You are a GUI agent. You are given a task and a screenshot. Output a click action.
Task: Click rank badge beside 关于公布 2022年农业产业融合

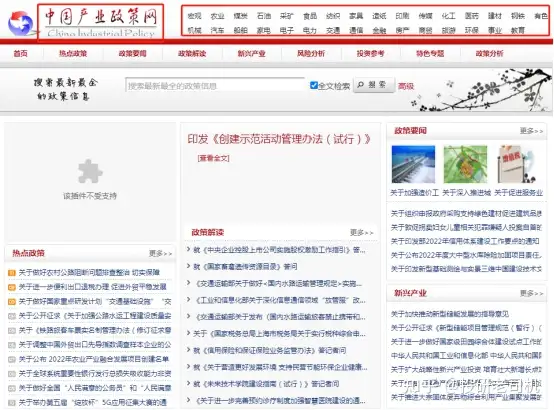12,359
